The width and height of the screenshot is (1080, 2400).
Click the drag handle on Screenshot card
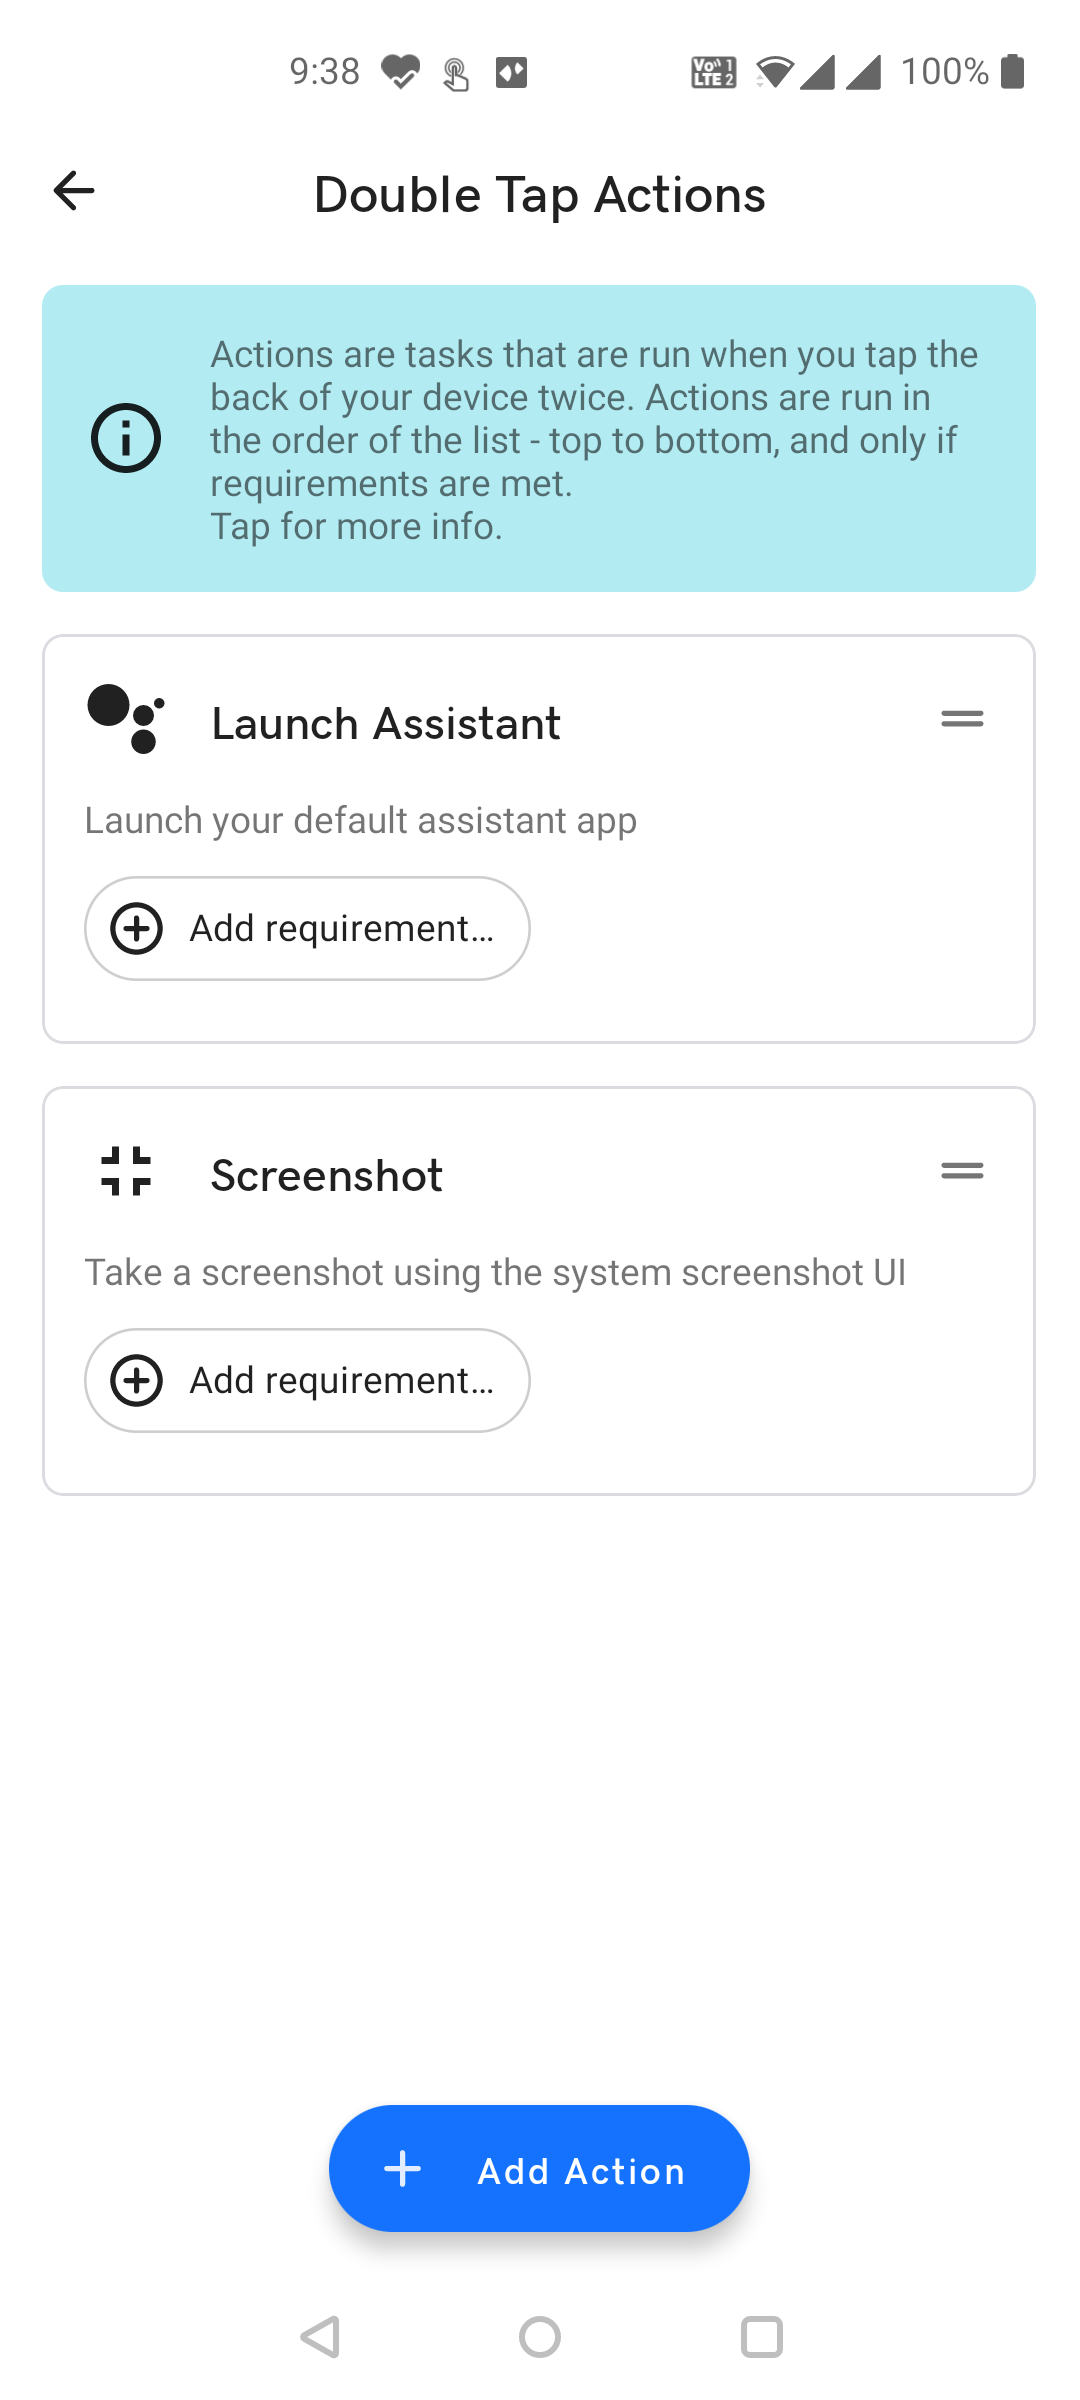(x=962, y=1170)
